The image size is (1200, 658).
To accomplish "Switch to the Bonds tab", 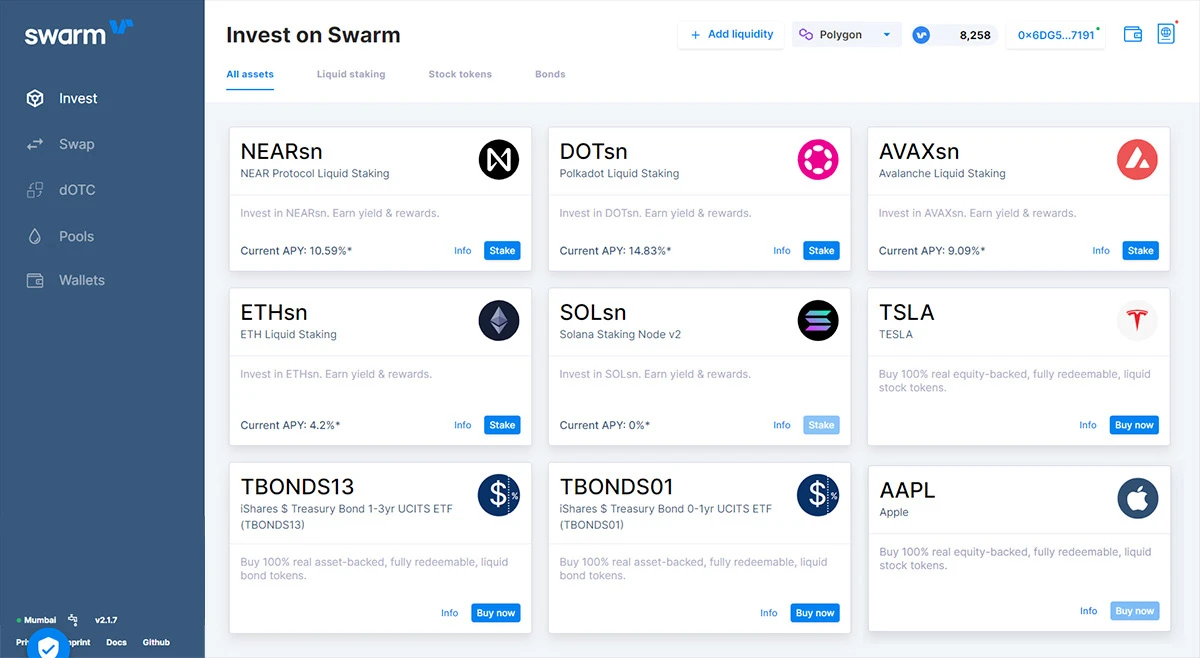I will (x=550, y=75).
